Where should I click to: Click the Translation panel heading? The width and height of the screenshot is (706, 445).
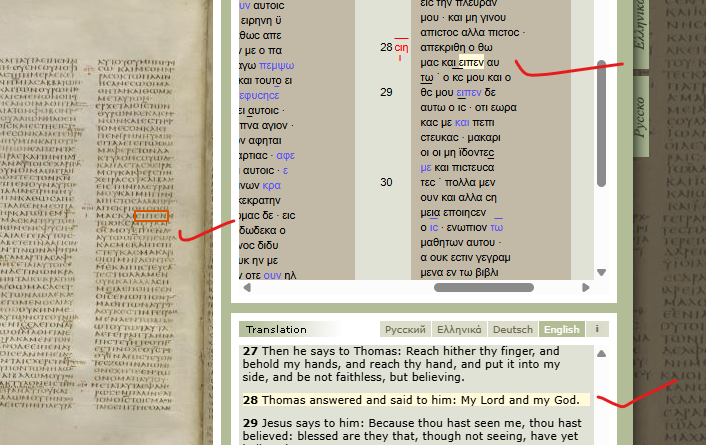[276, 329]
